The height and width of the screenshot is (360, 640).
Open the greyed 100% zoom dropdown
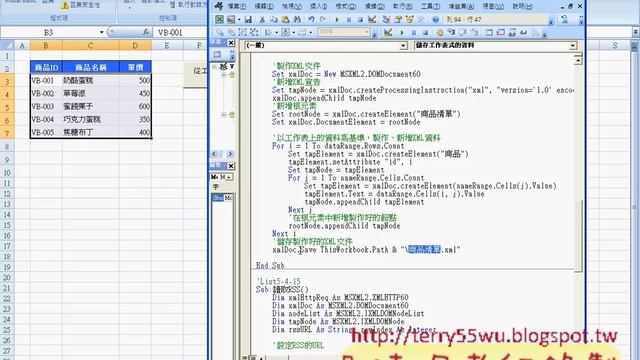click(367, 32)
